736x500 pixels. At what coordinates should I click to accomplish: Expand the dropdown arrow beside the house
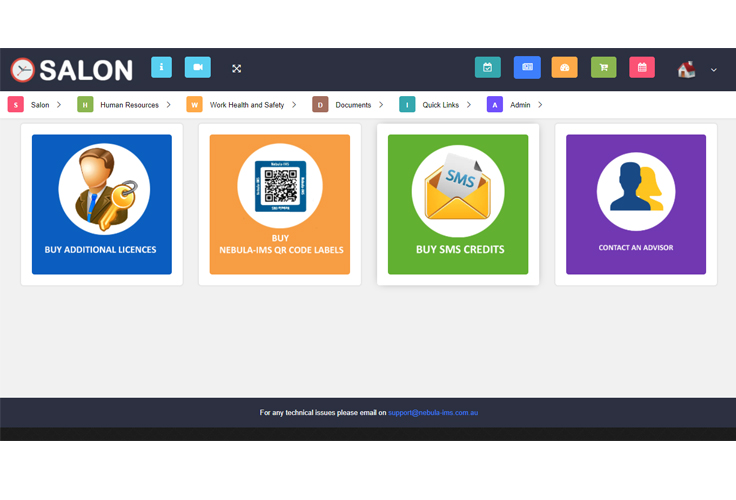[713, 70]
